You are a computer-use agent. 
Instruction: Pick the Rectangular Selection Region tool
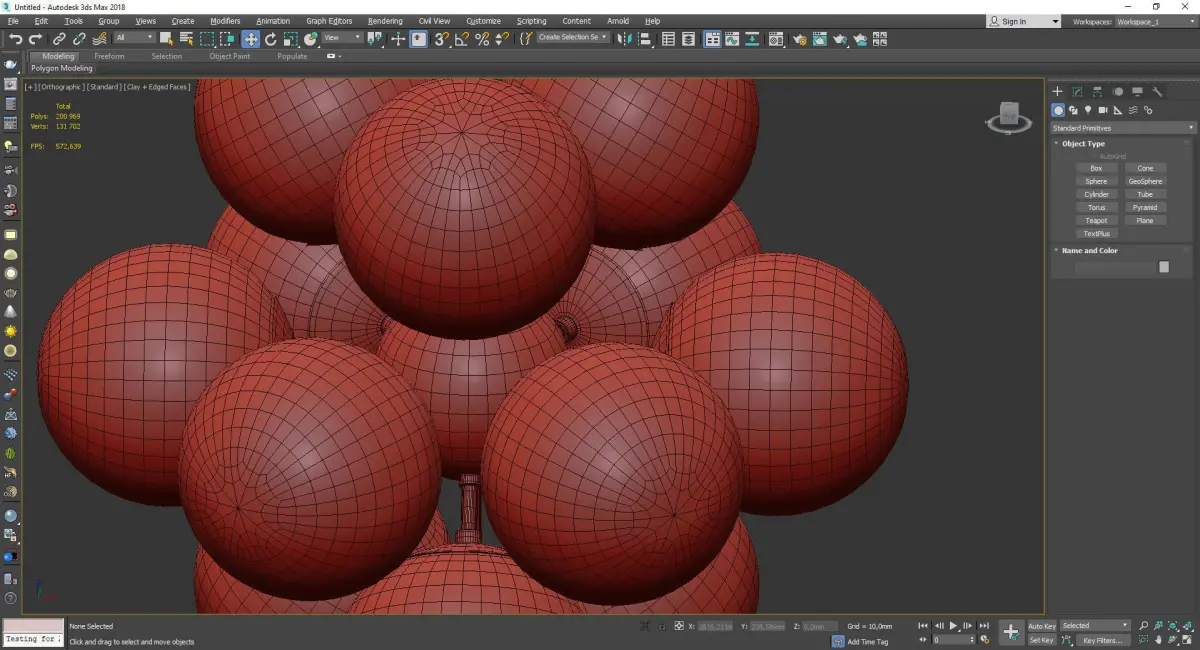point(207,39)
